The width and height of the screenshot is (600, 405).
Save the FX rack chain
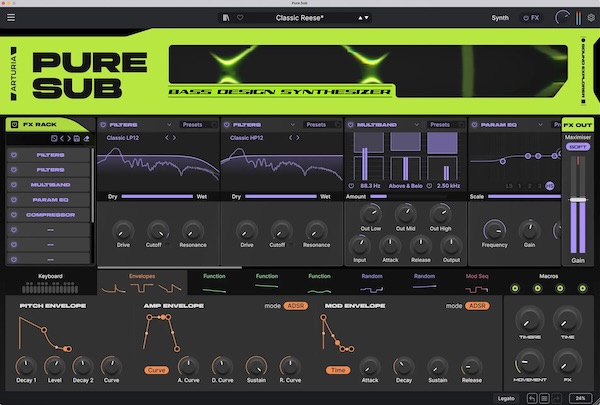[x=77, y=139]
